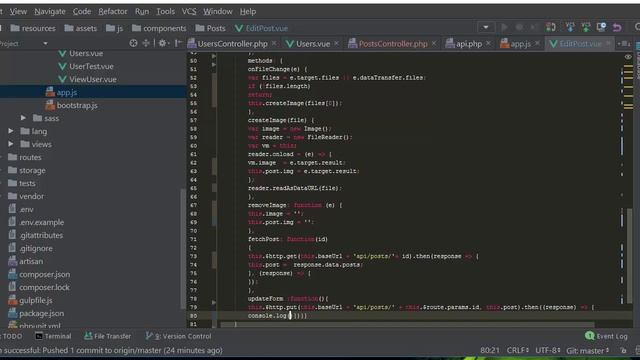
Task: Select the routes folder in tree
Action: click(24, 157)
